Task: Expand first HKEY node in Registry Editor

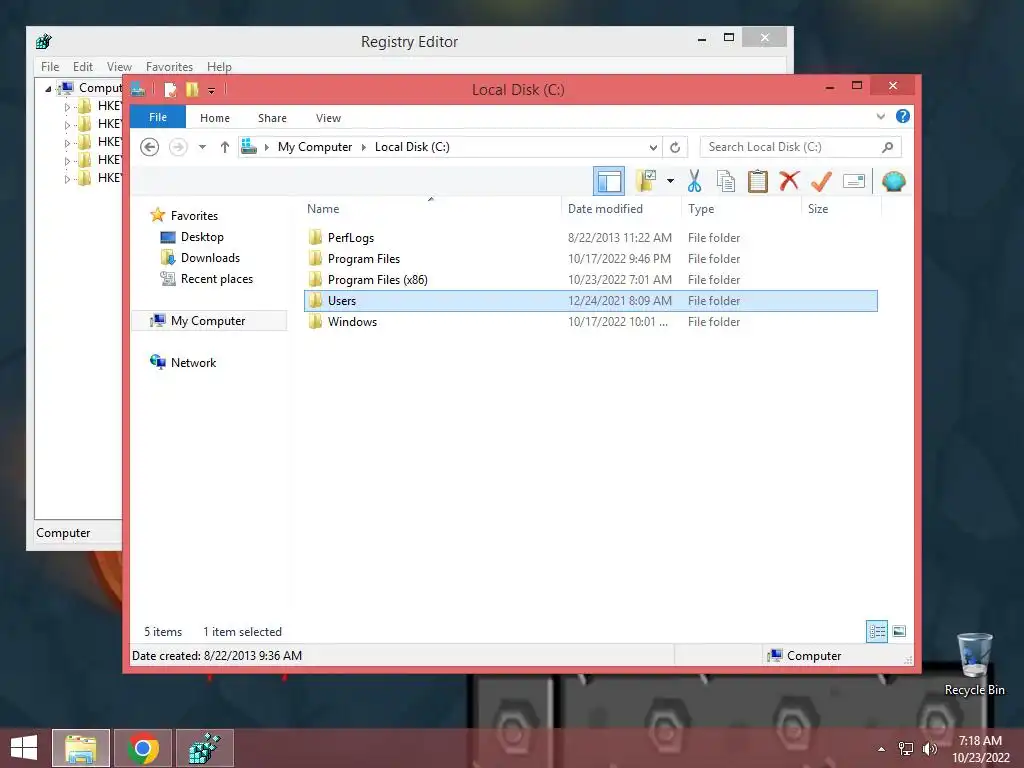Action: 67,106
